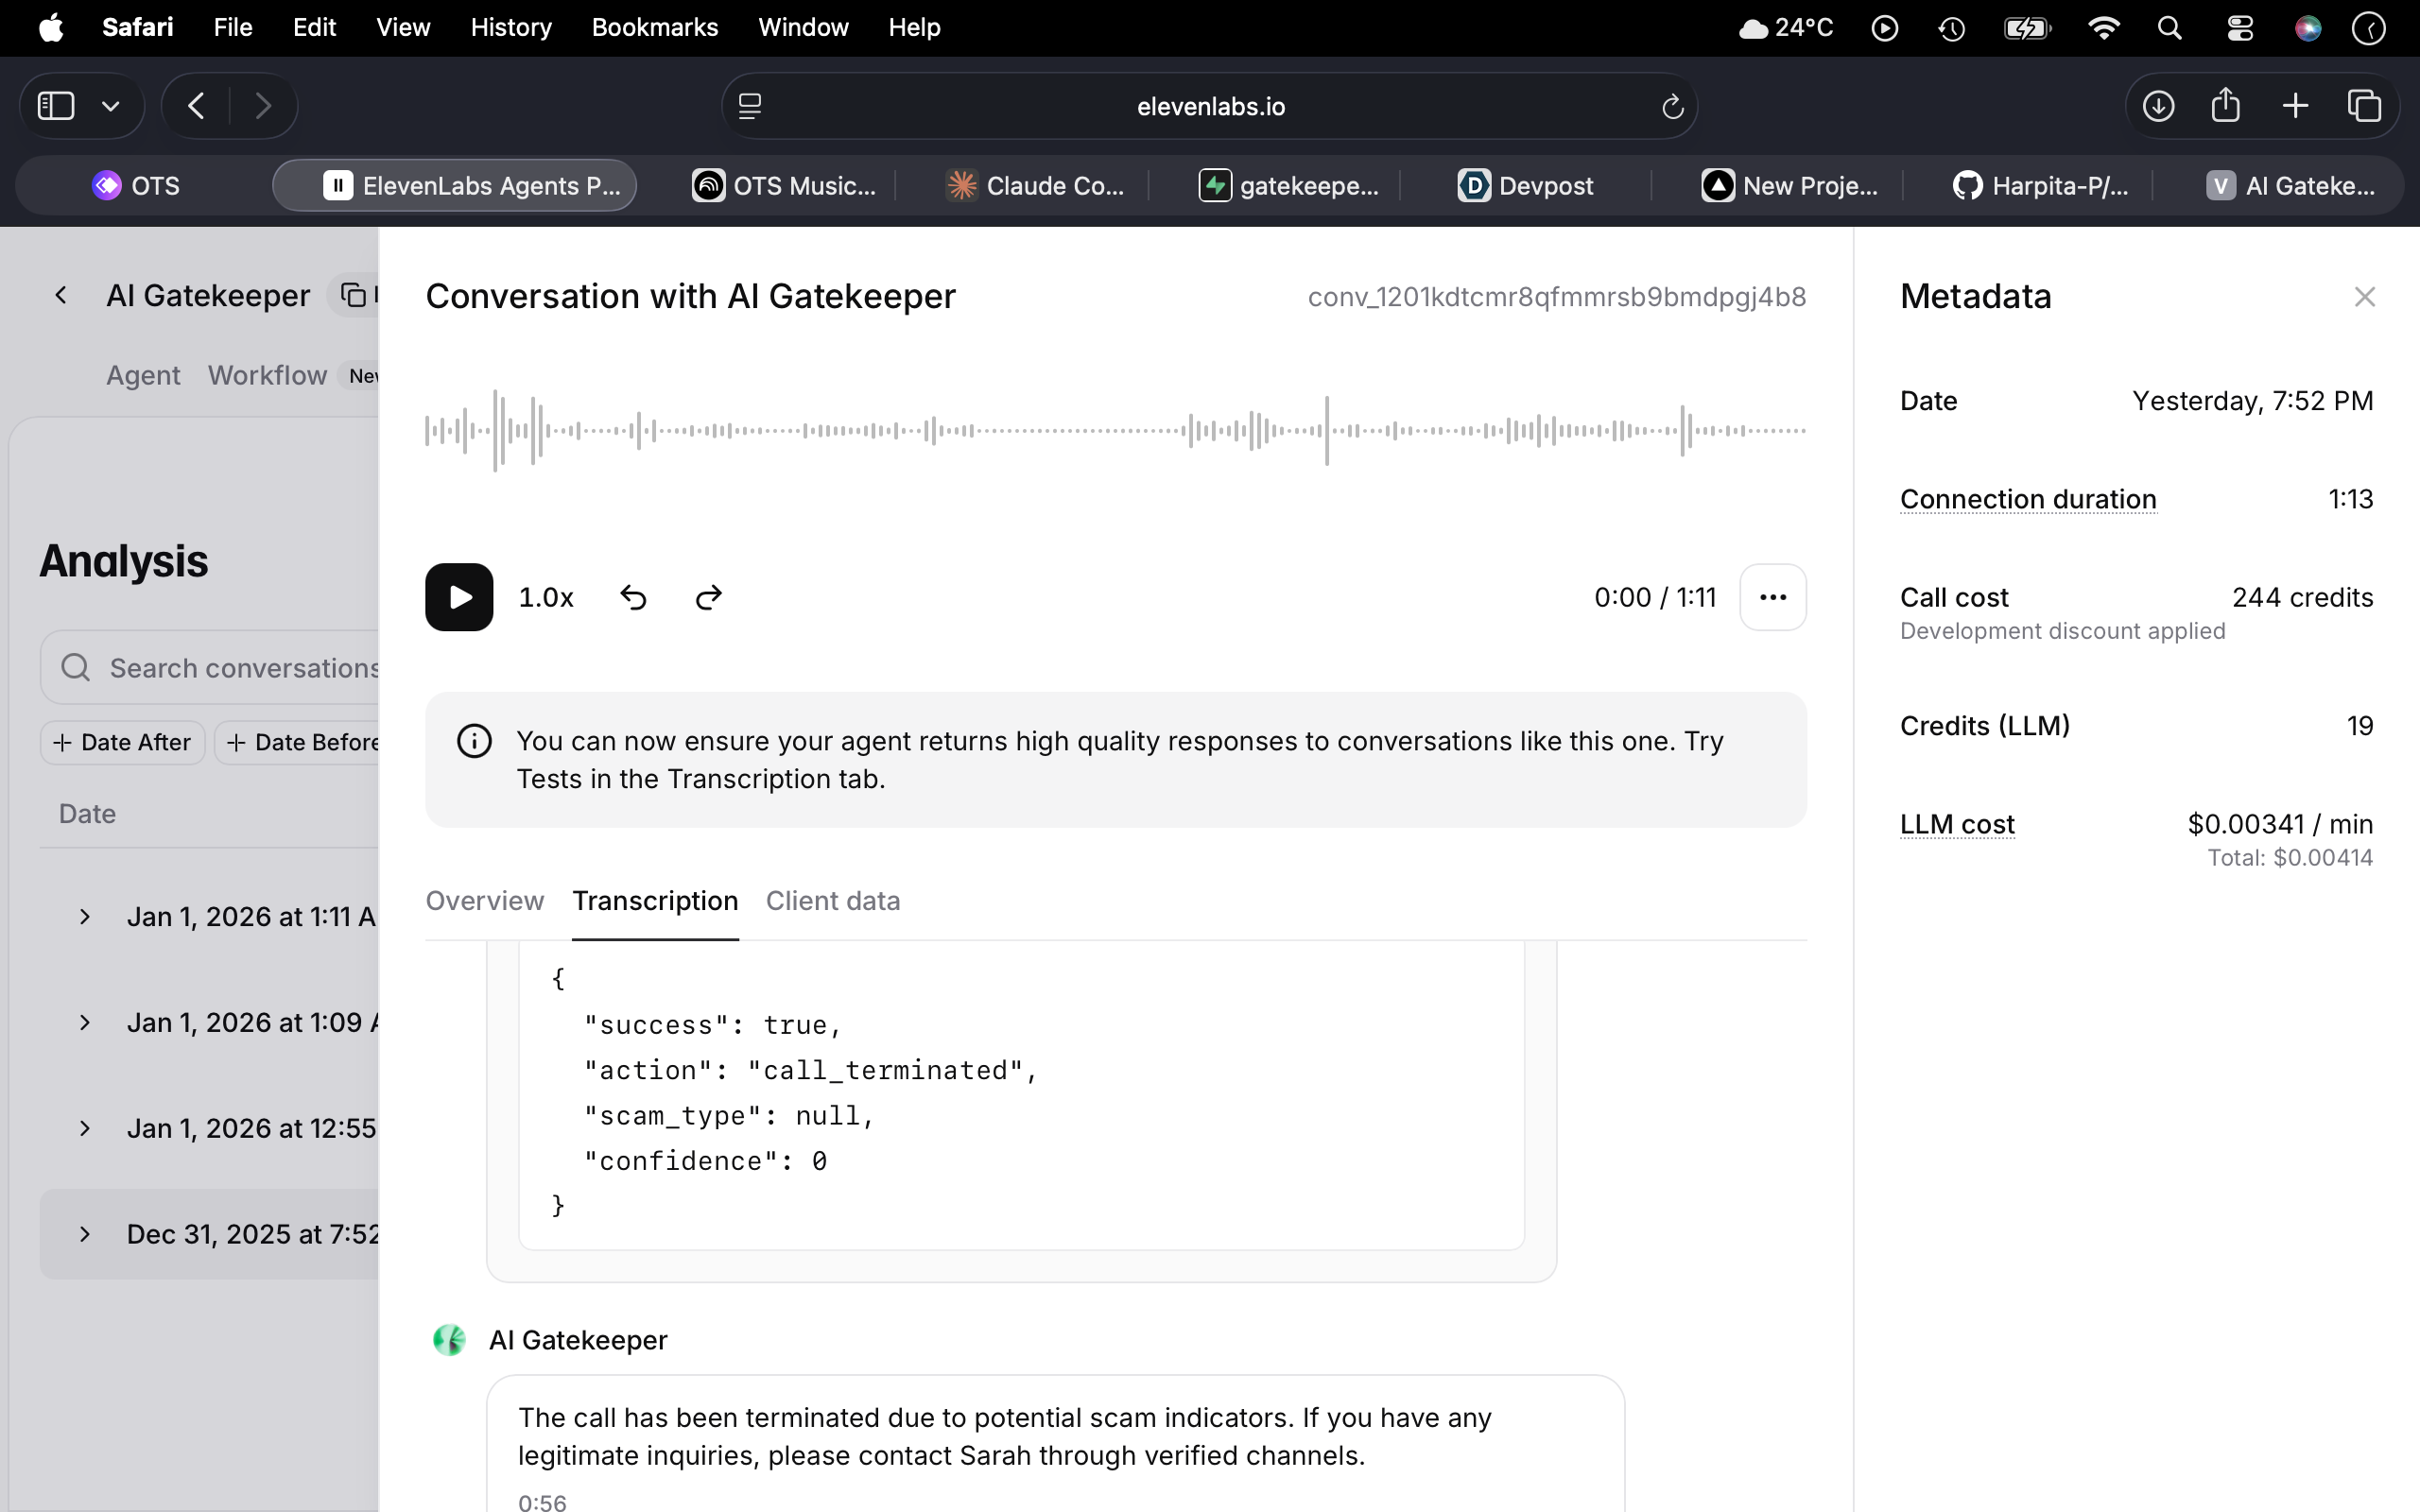Open Wi-Fi status menu
2420x1512 pixels.
[x=2104, y=28]
